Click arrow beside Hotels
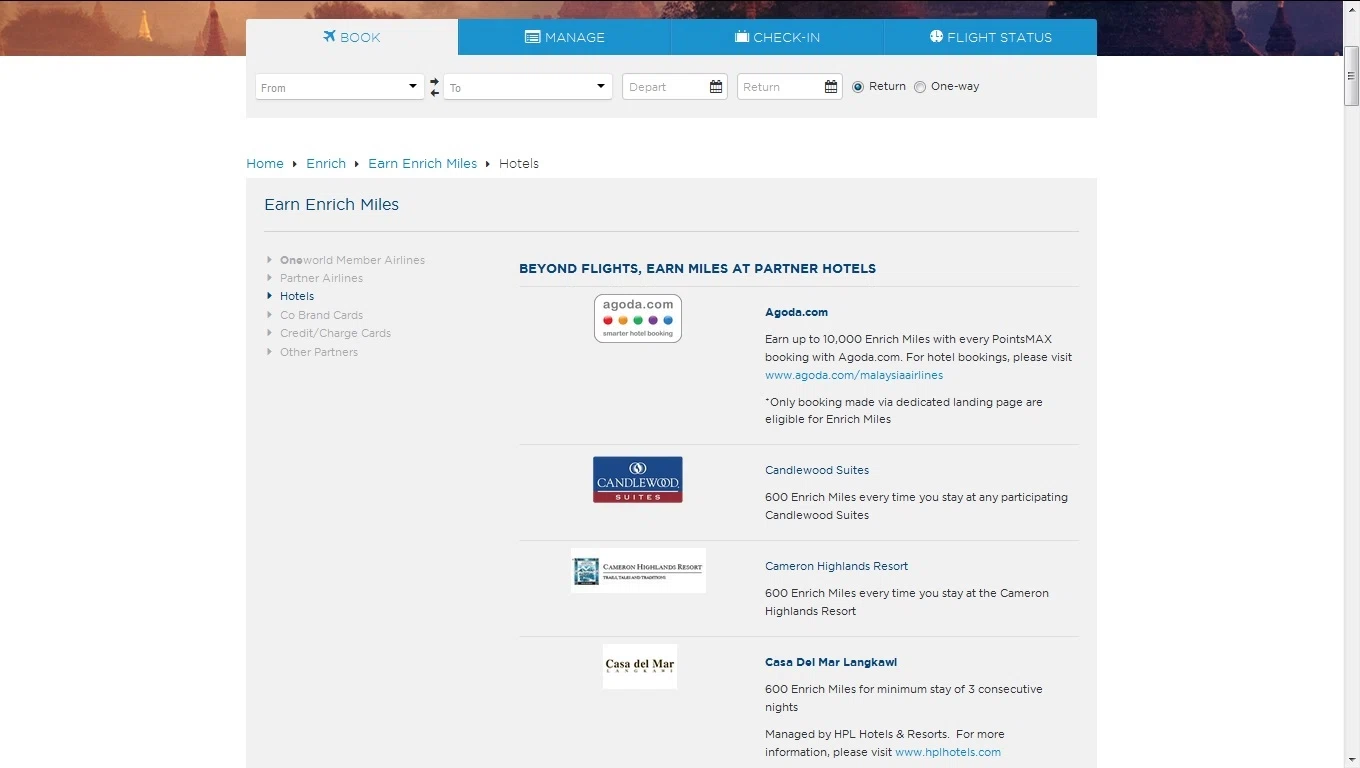The width and height of the screenshot is (1360, 768). pos(270,296)
